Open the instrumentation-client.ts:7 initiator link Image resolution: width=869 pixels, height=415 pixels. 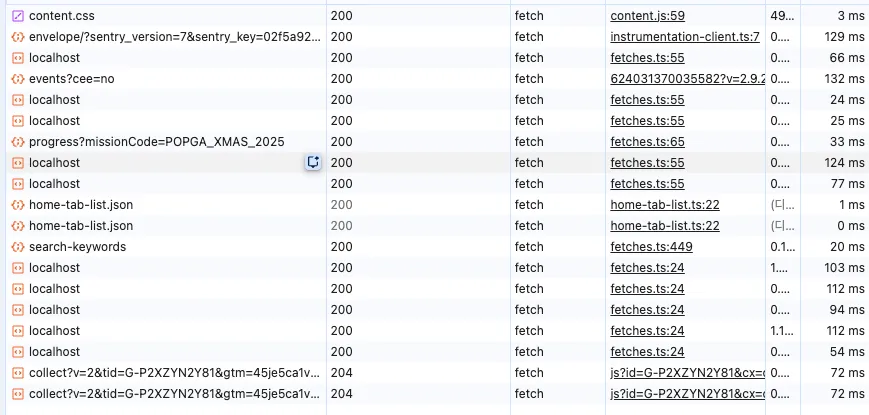pos(685,37)
